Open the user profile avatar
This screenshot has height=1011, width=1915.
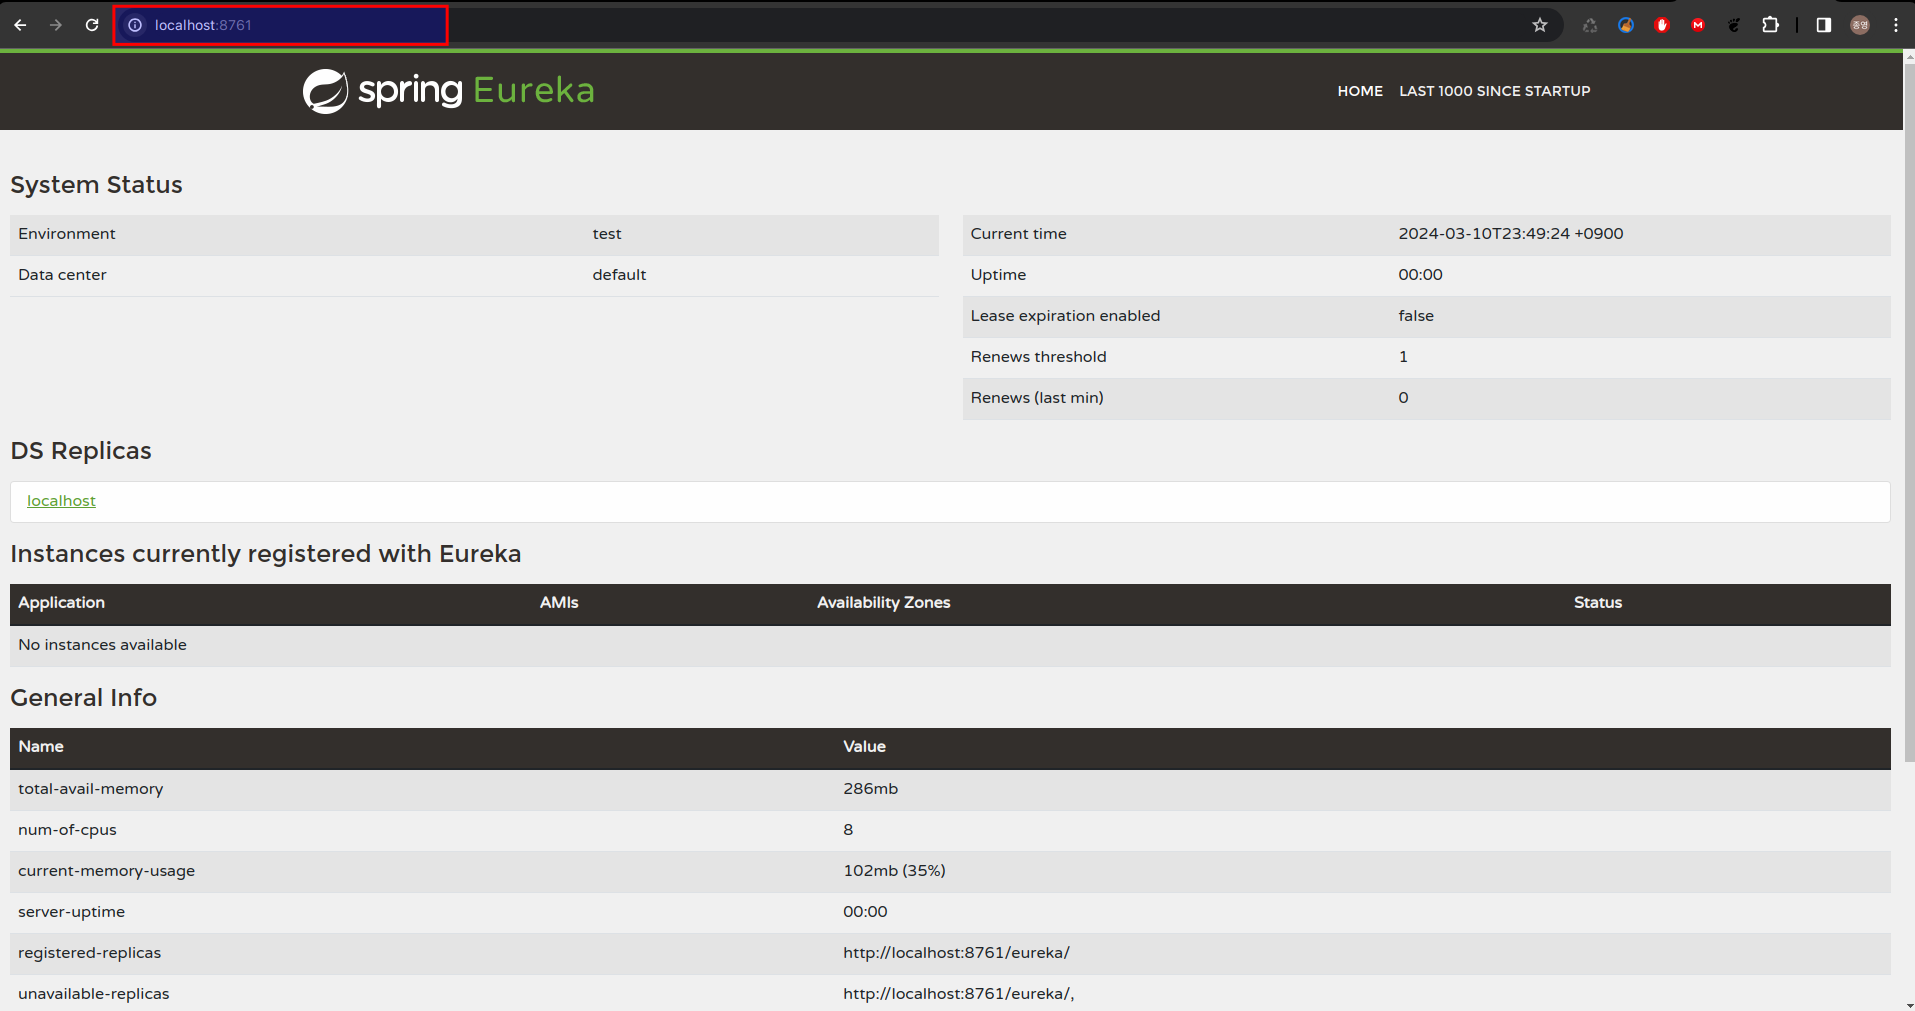[1860, 25]
